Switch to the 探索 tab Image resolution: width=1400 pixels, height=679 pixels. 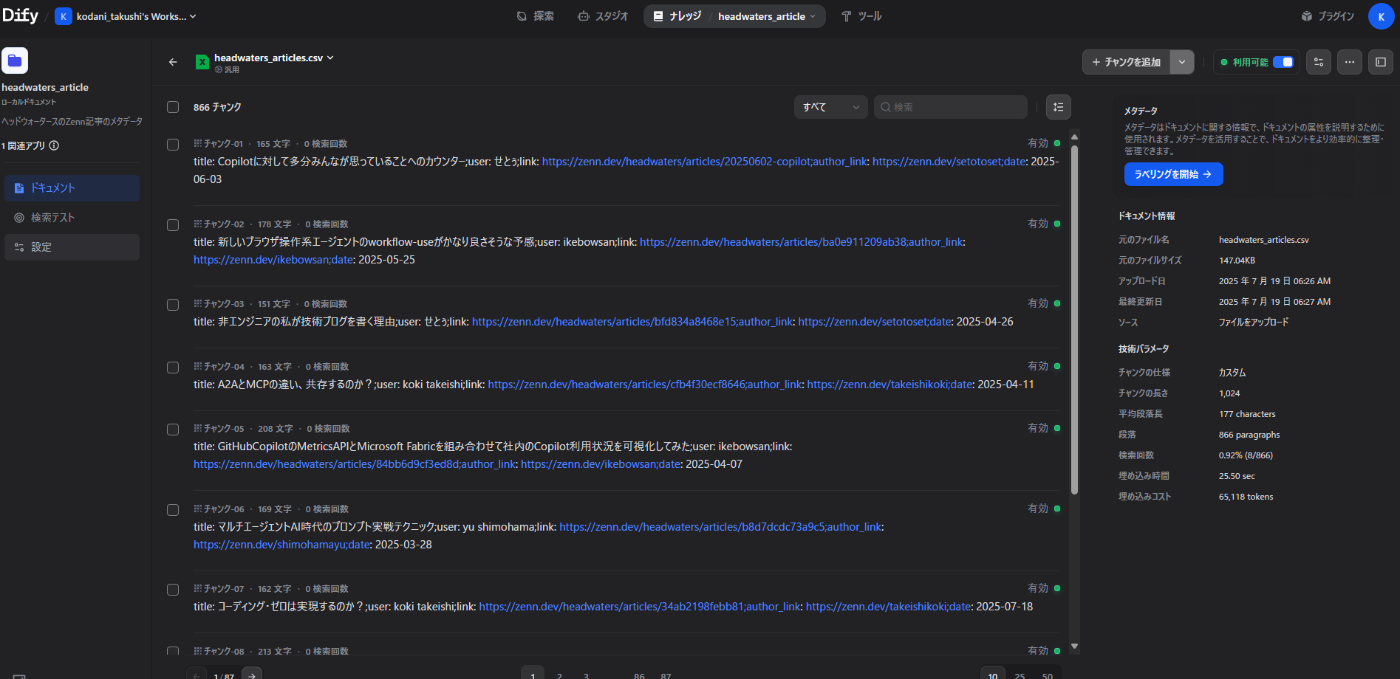point(535,16)
